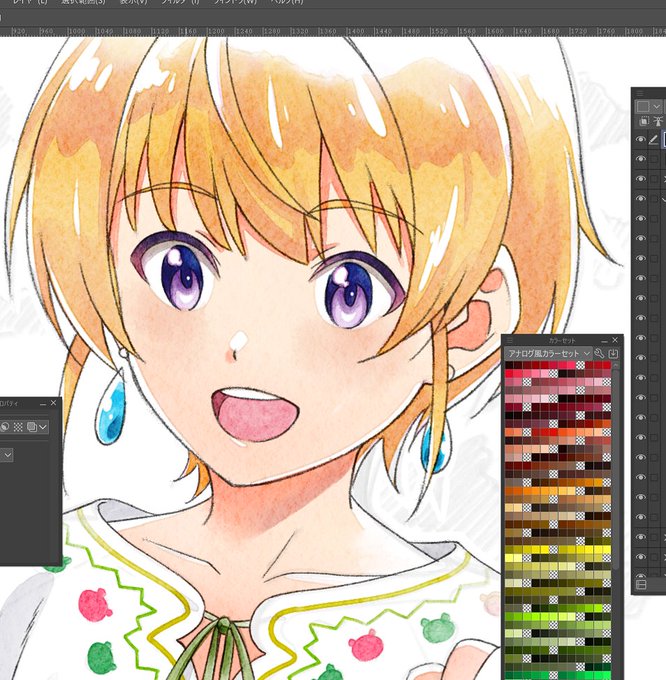Expand chevron beside layer color icon
The image size is (666, 680).
(x=43, y=427)
